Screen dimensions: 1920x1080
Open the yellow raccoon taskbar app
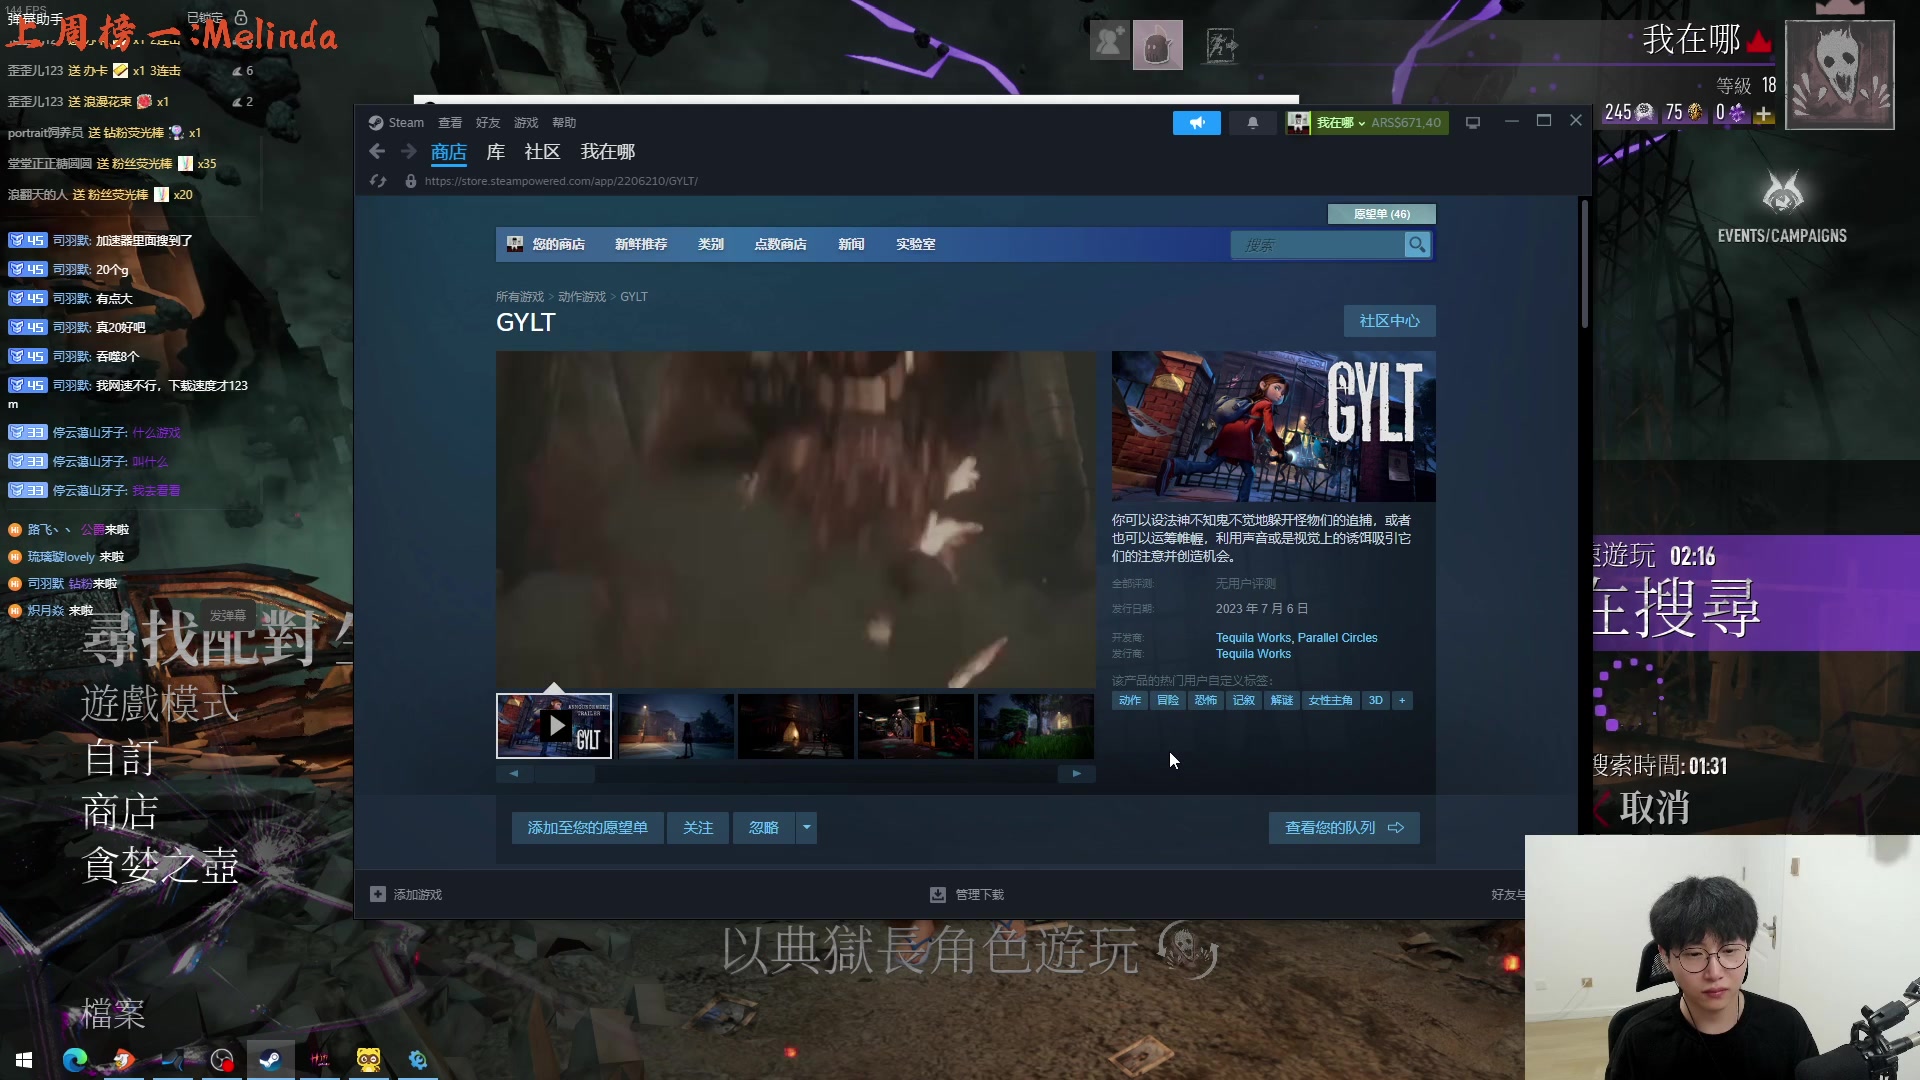click(x=368, y=1059)
